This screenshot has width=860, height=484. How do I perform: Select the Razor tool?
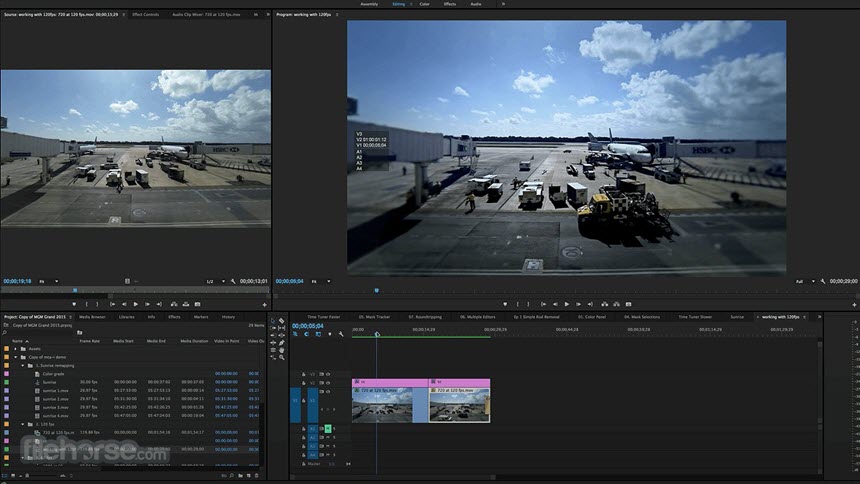(281, 320)
